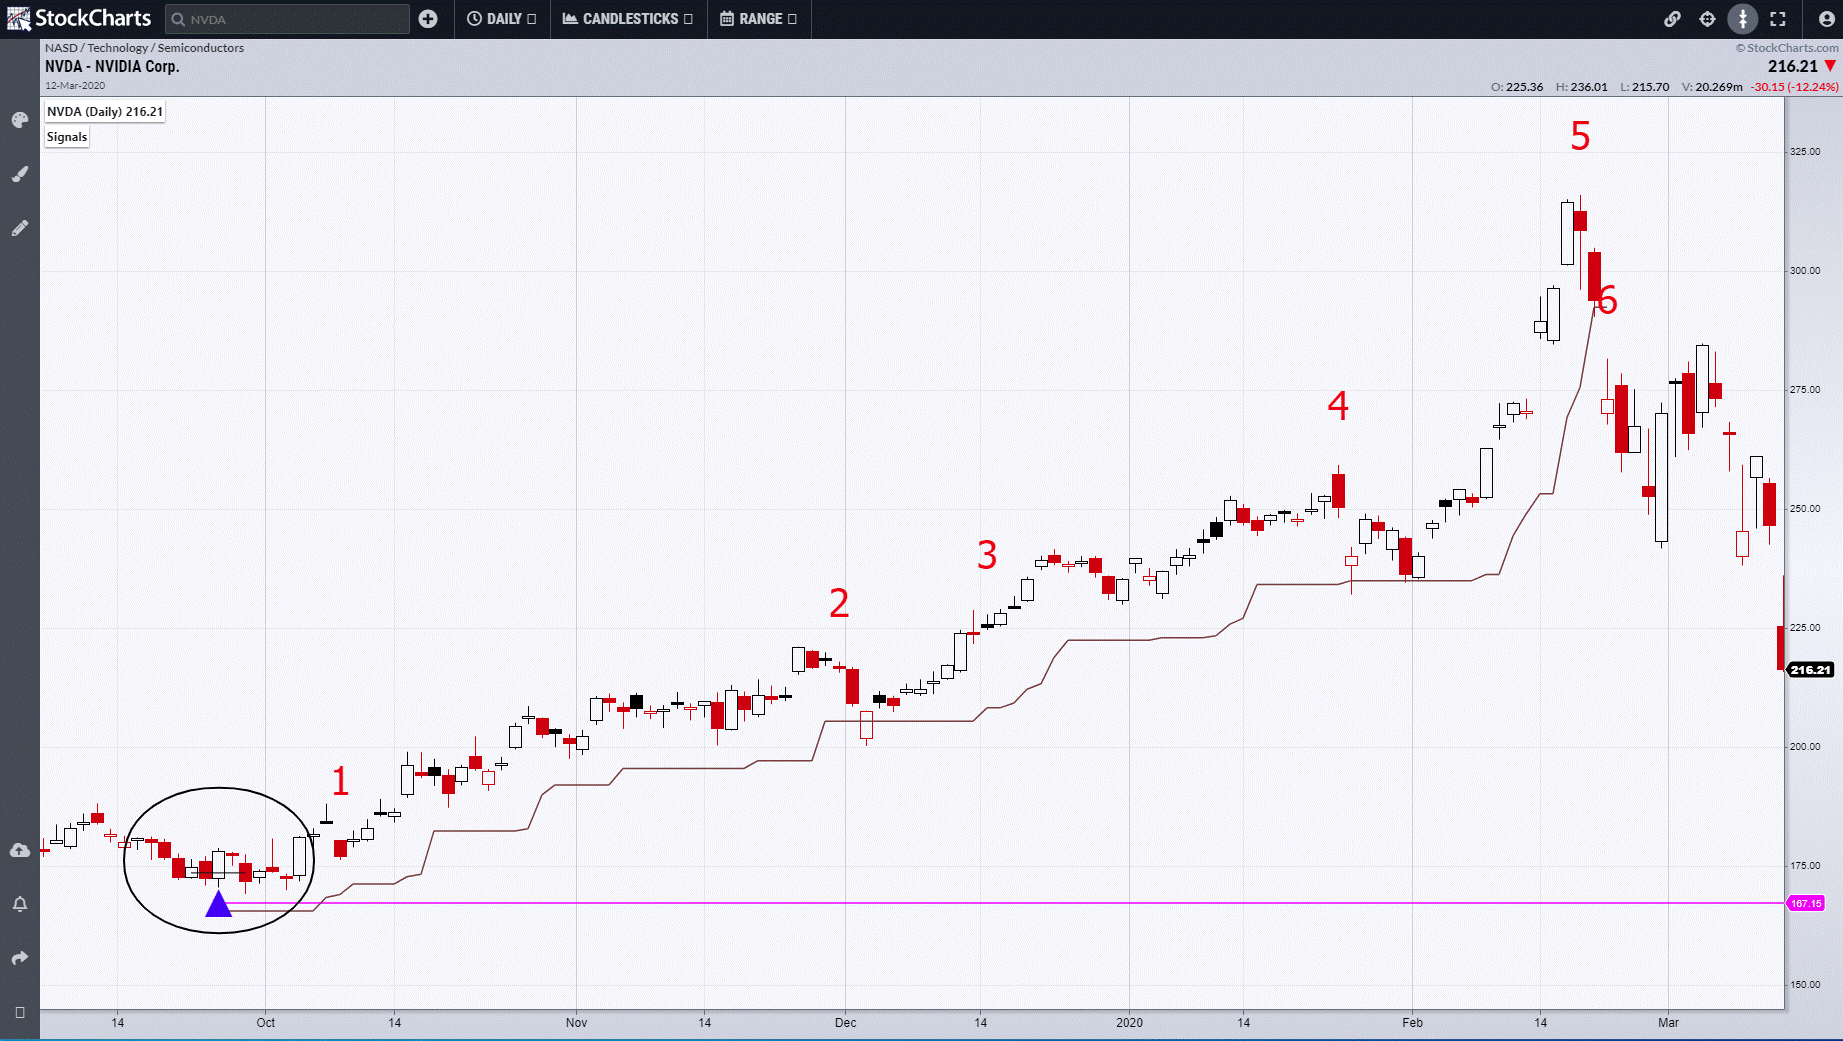Toggle fullscreen mode

pyautogui.click(x=1777, y=19)
